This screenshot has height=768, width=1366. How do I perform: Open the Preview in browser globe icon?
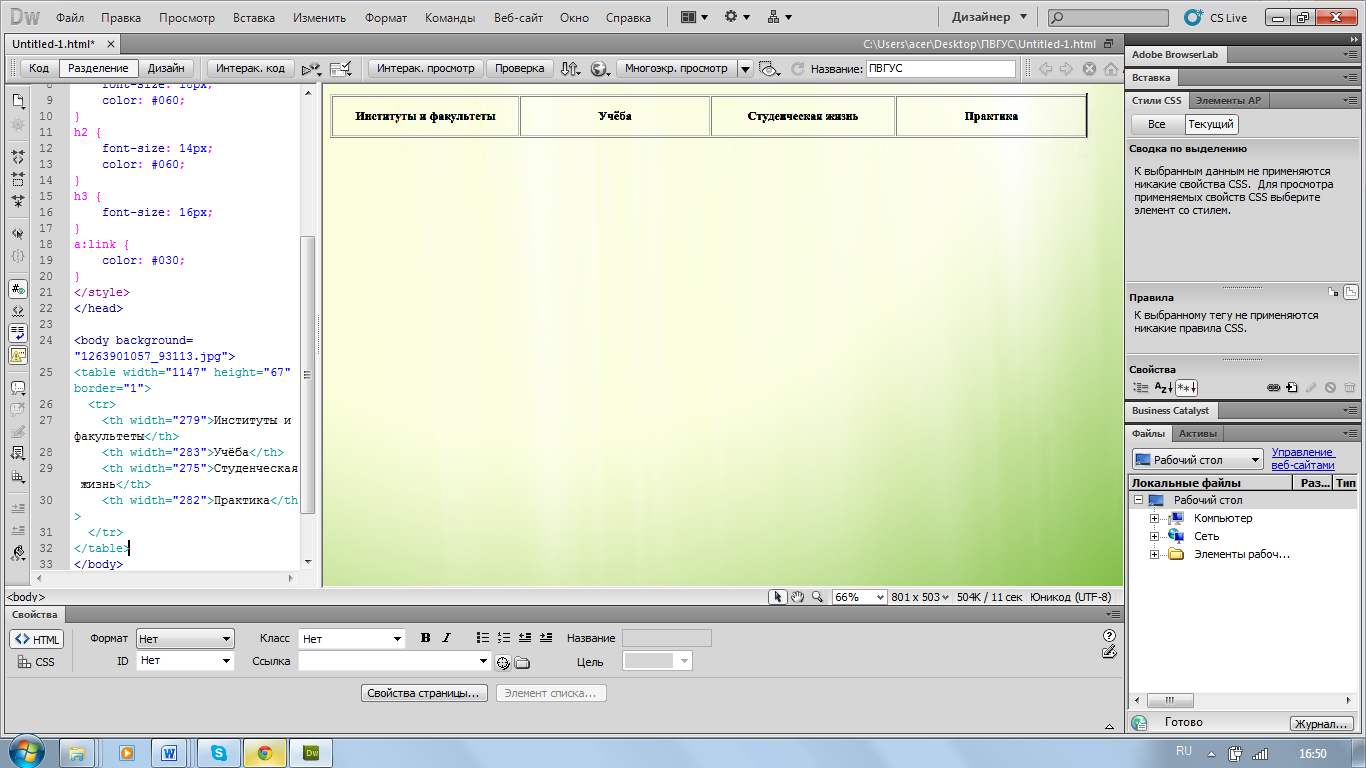pyautogui.click(x=600, y=68)
